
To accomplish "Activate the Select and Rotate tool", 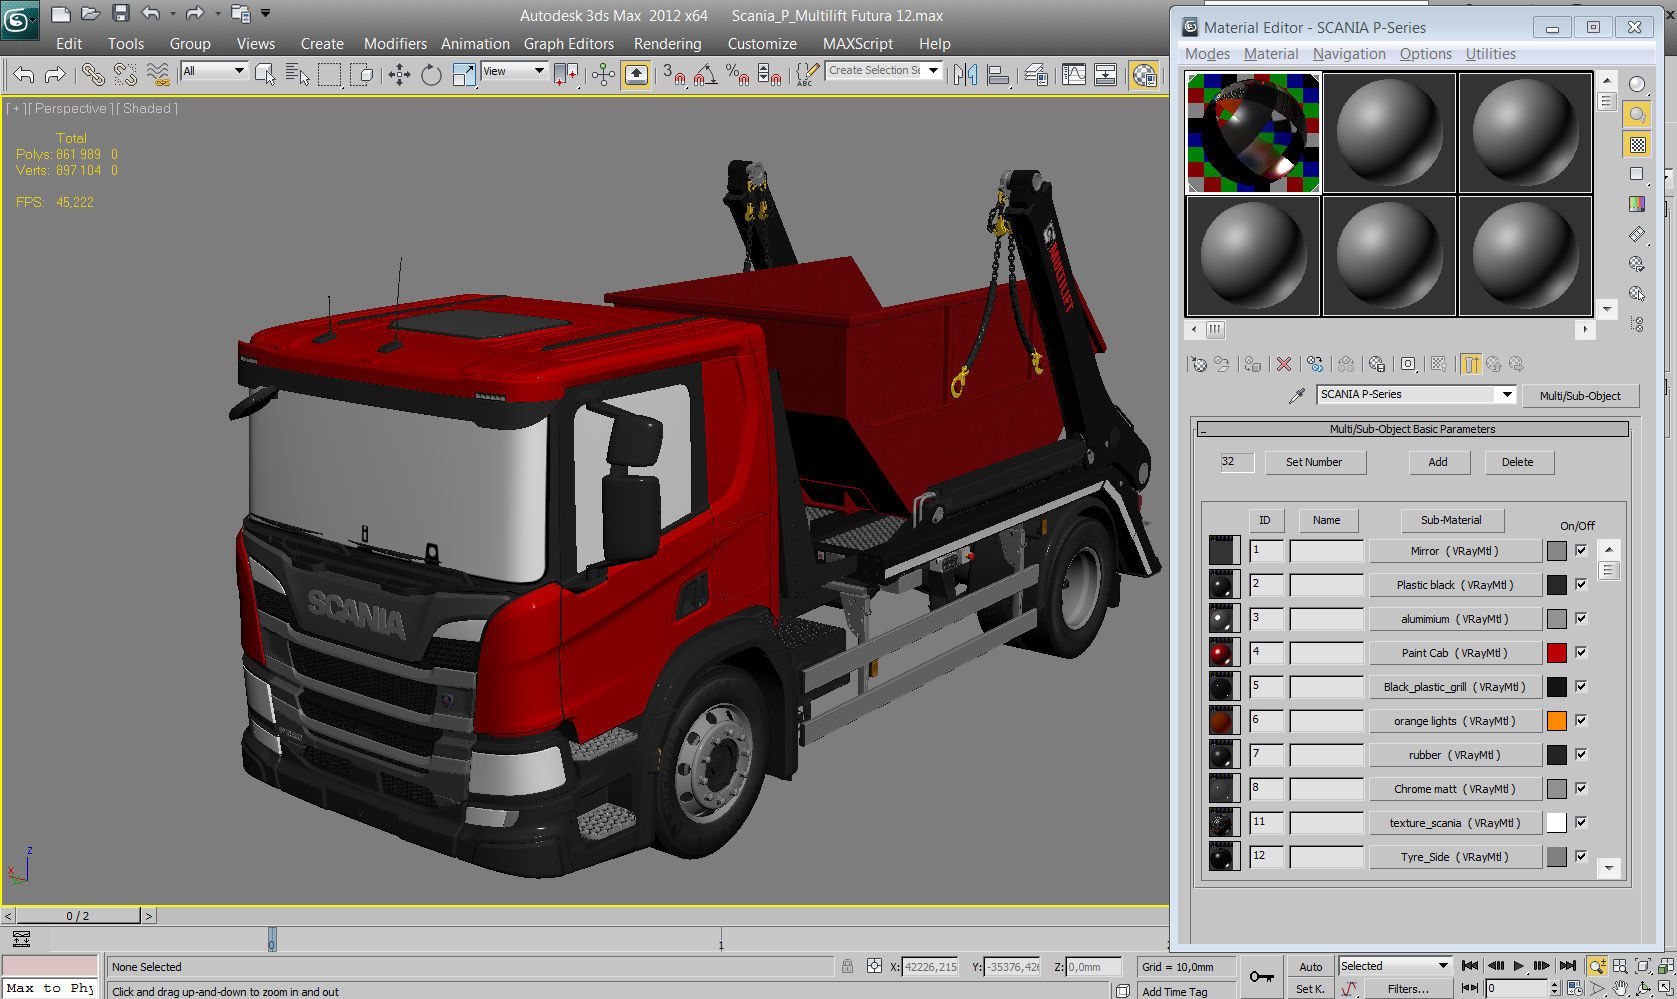I will click(431, 74).
